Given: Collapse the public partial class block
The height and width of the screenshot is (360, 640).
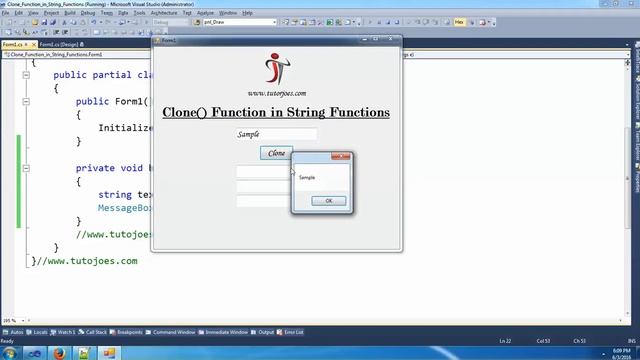Looking at the screenshot, I should click(26, 75).
